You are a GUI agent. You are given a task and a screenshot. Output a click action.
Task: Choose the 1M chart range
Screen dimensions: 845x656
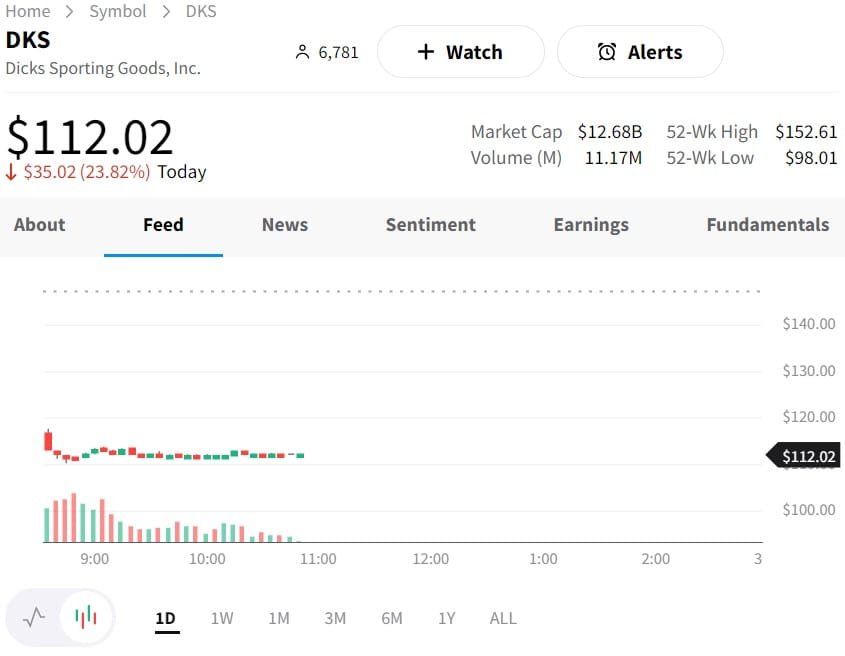279,618
